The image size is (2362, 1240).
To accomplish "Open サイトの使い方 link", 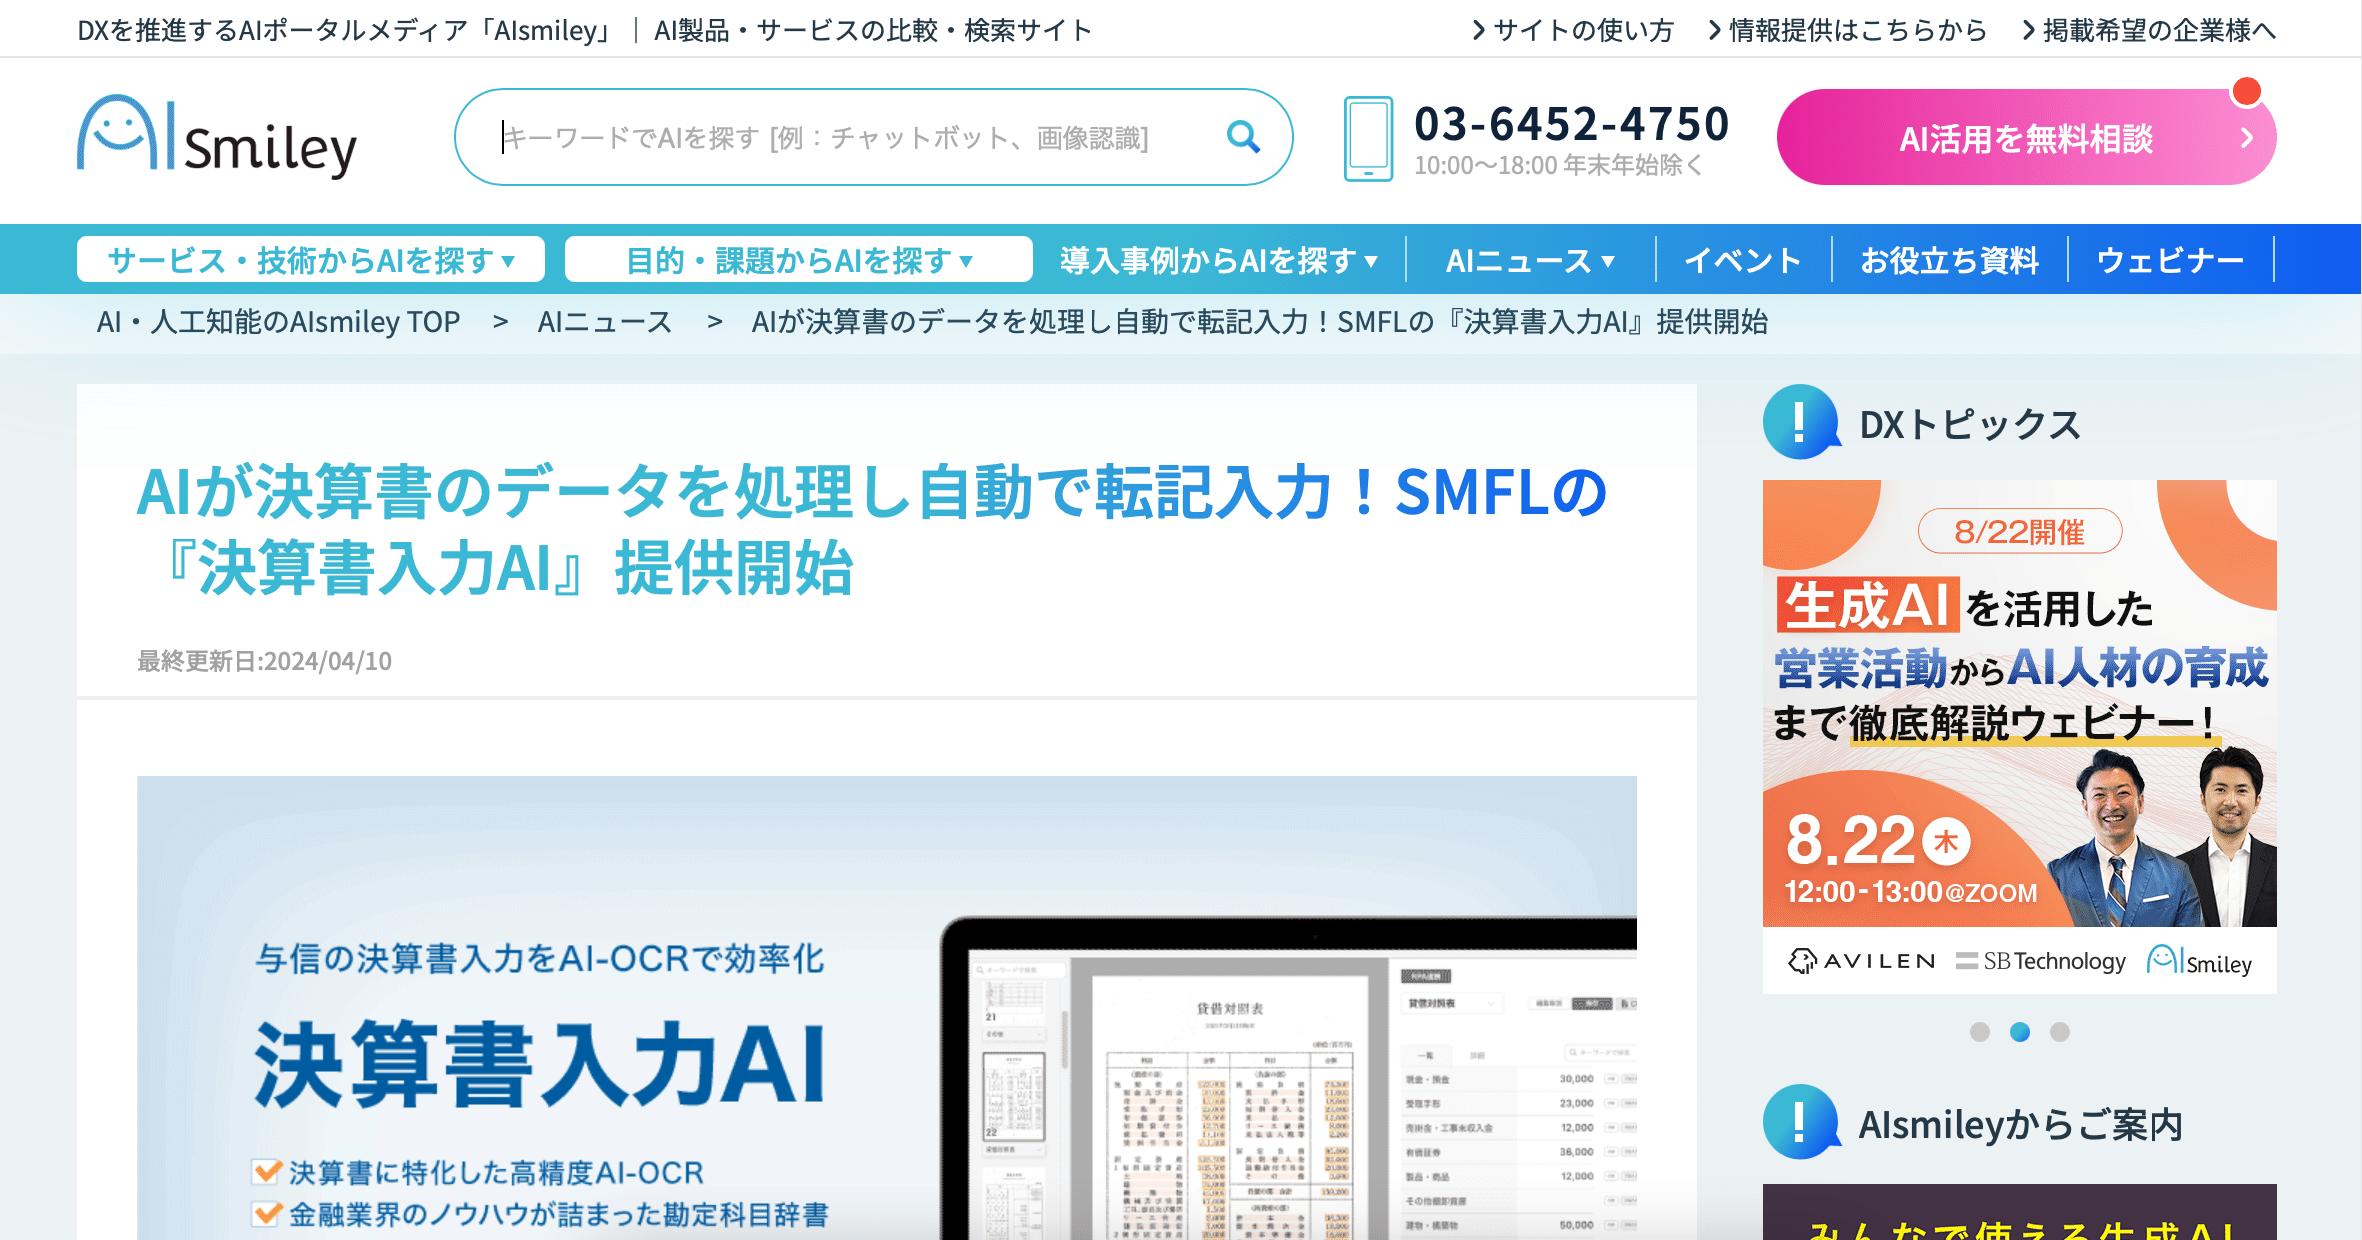I will point(1583,30).
